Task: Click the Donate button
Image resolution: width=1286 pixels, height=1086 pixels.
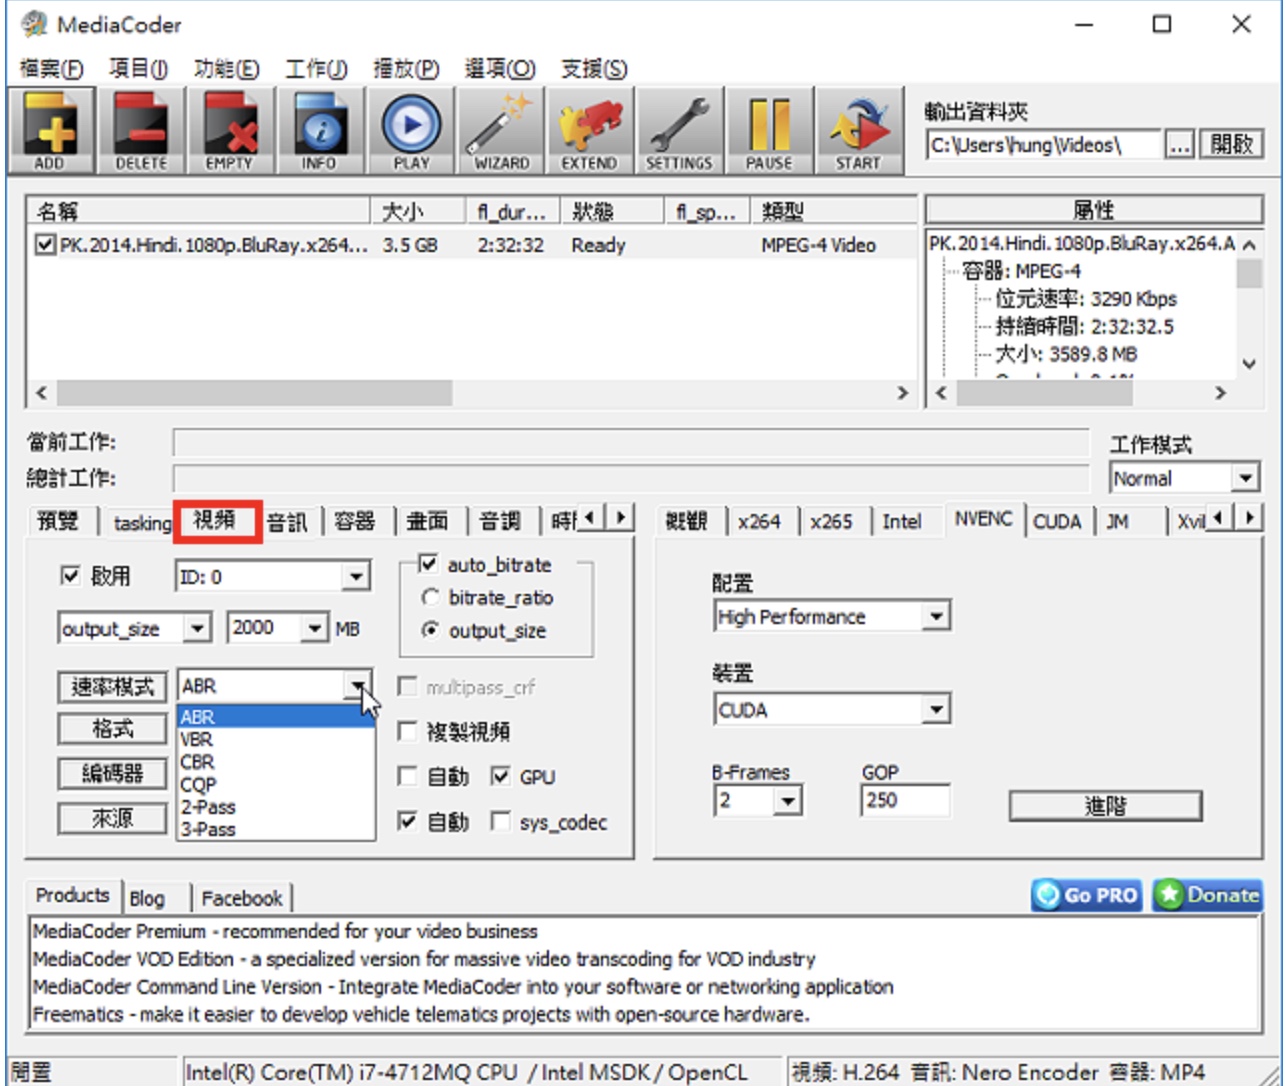Action: point(1207,895)
